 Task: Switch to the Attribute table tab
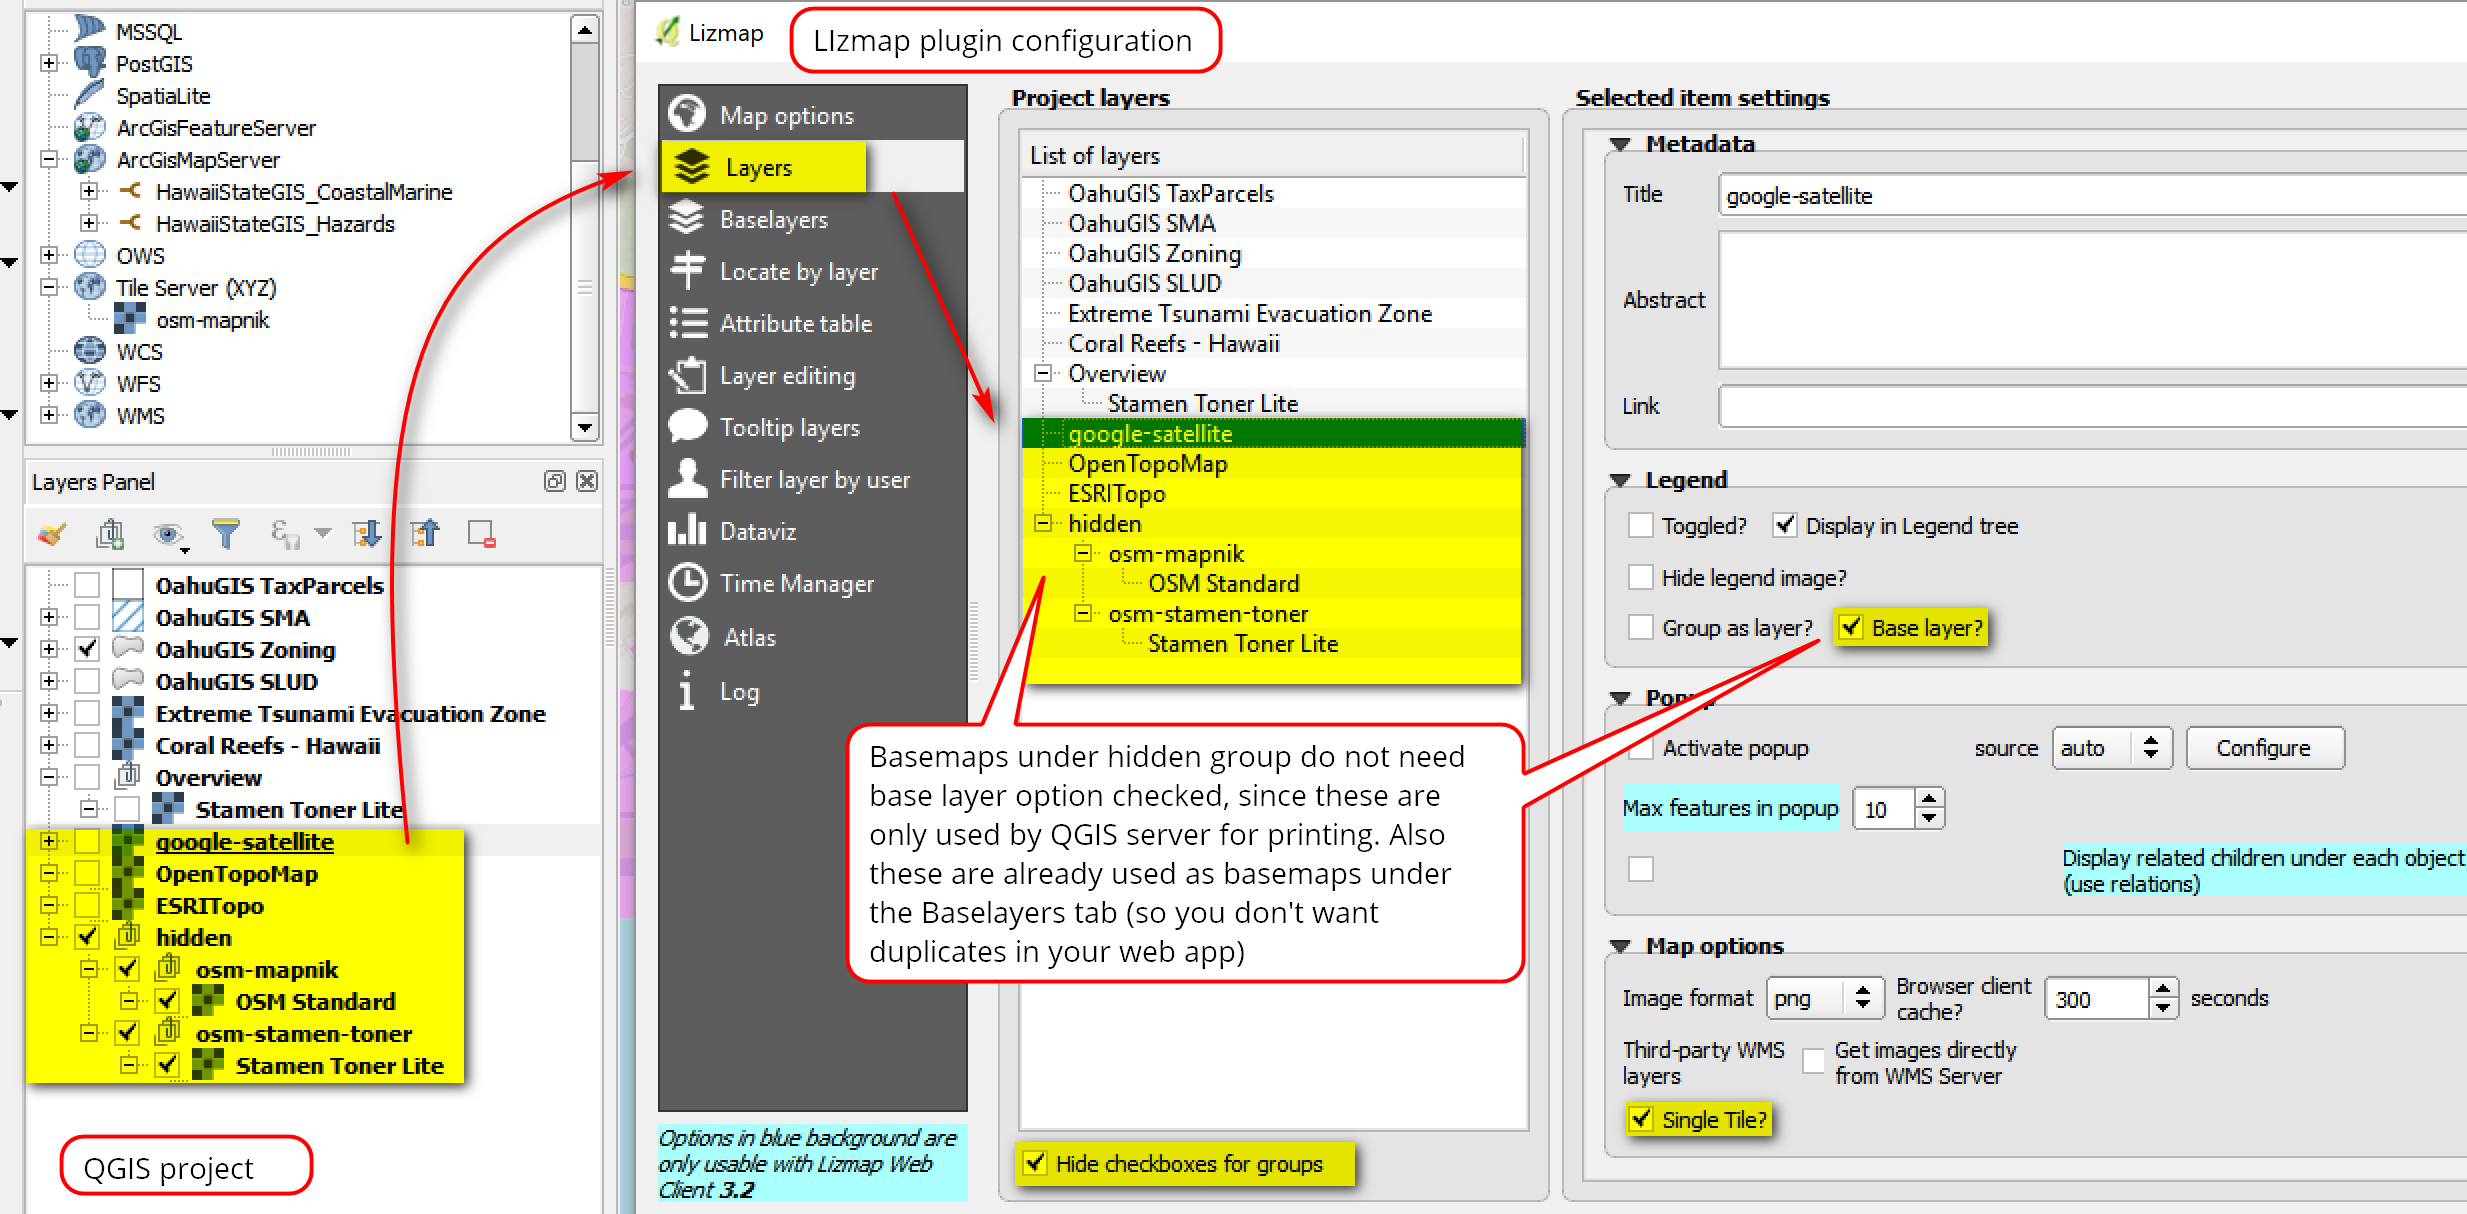(795, 324)
